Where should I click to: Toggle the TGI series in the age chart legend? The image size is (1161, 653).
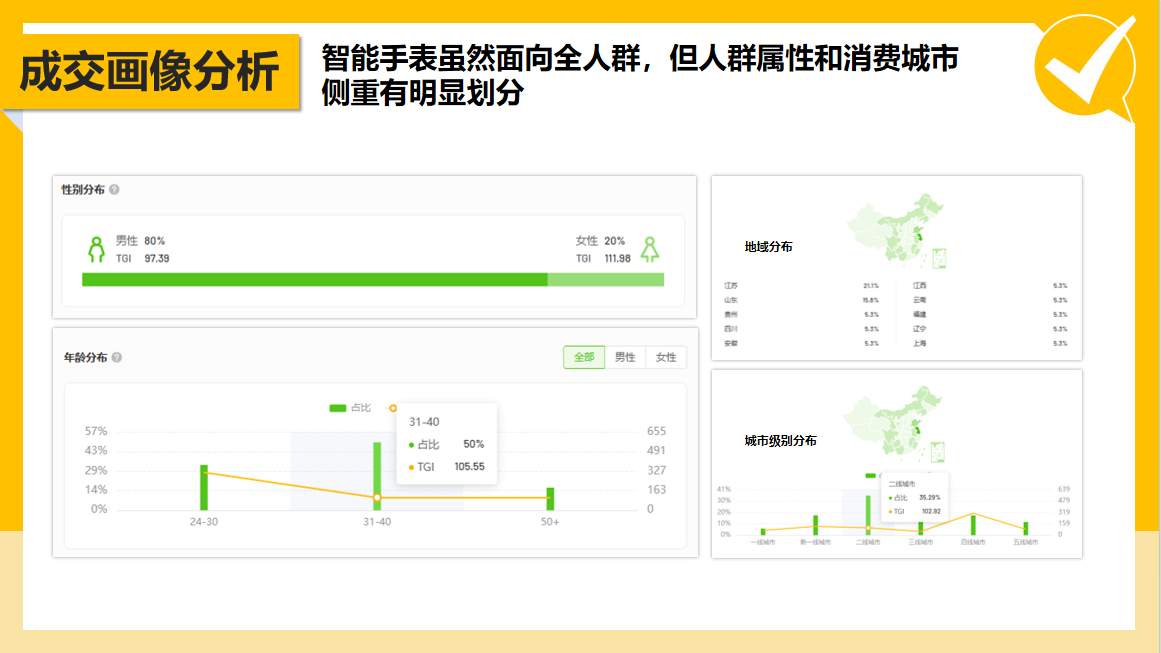pyautogui.click(x=393, y=408)
